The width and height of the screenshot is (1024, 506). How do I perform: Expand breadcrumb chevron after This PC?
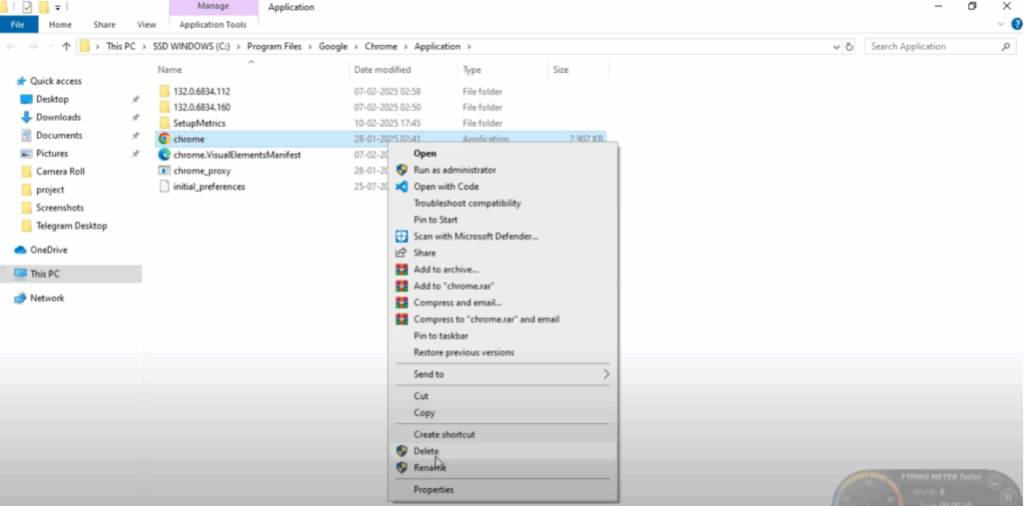coord(145,46)
